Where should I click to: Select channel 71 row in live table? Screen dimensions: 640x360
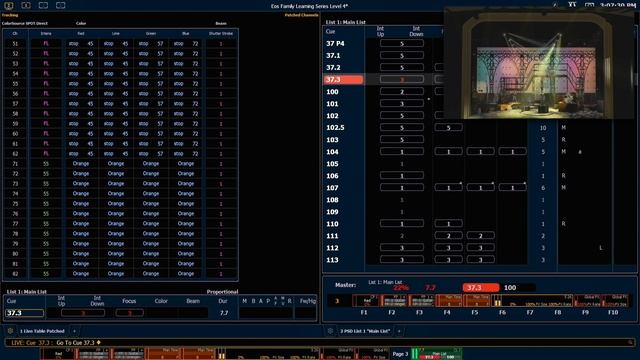(x=120, y=164)
